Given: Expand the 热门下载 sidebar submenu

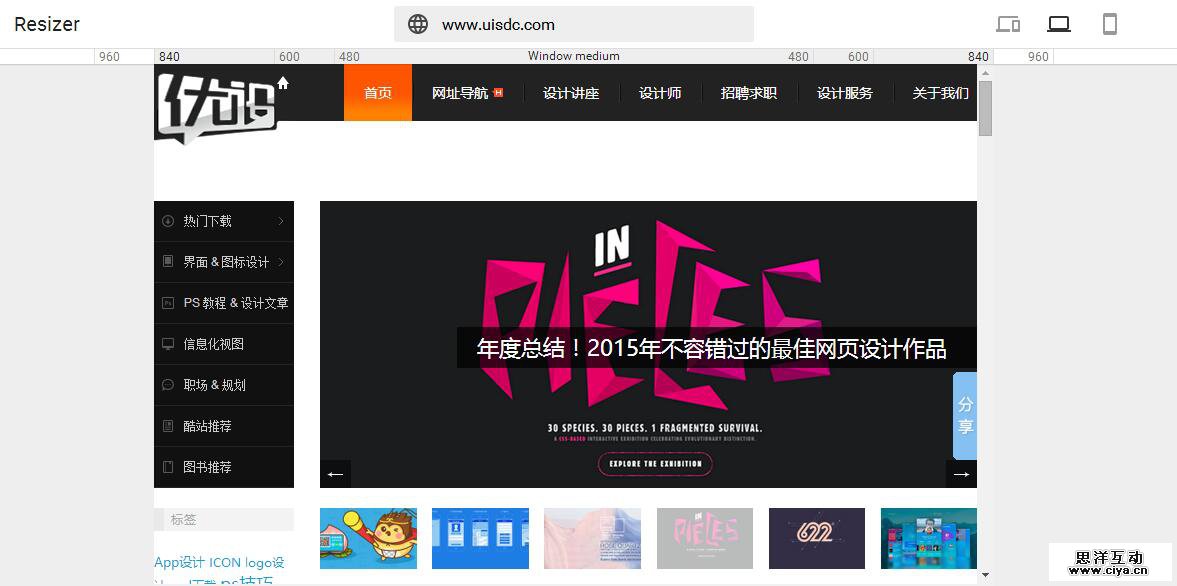Looking at the screenshot, I should (x=281, y=221).
